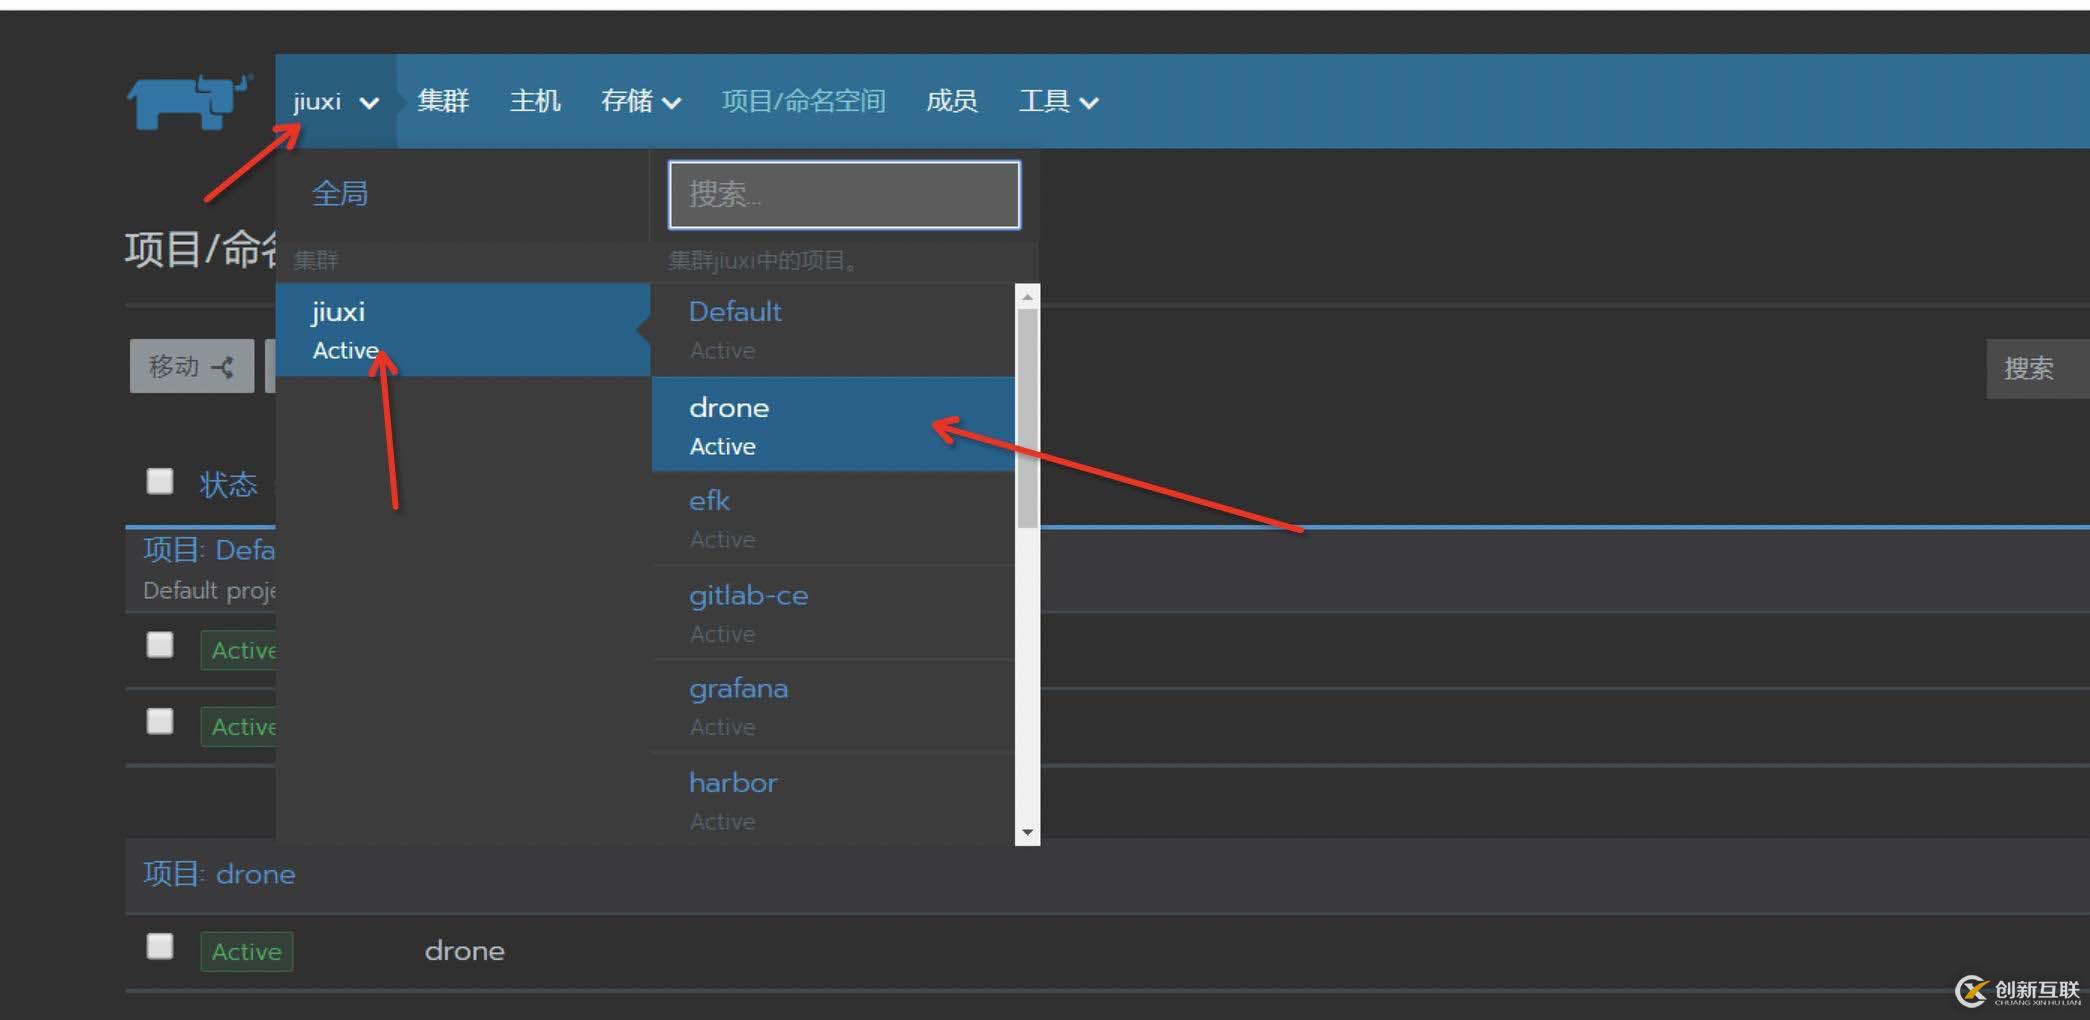Click the move icon on the 移动 button

224,366
